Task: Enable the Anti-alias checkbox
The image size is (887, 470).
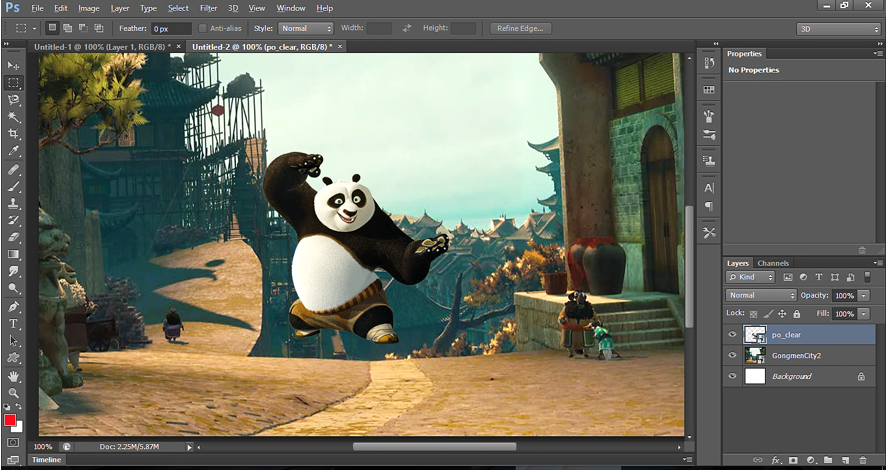Action: click(203, 28)
